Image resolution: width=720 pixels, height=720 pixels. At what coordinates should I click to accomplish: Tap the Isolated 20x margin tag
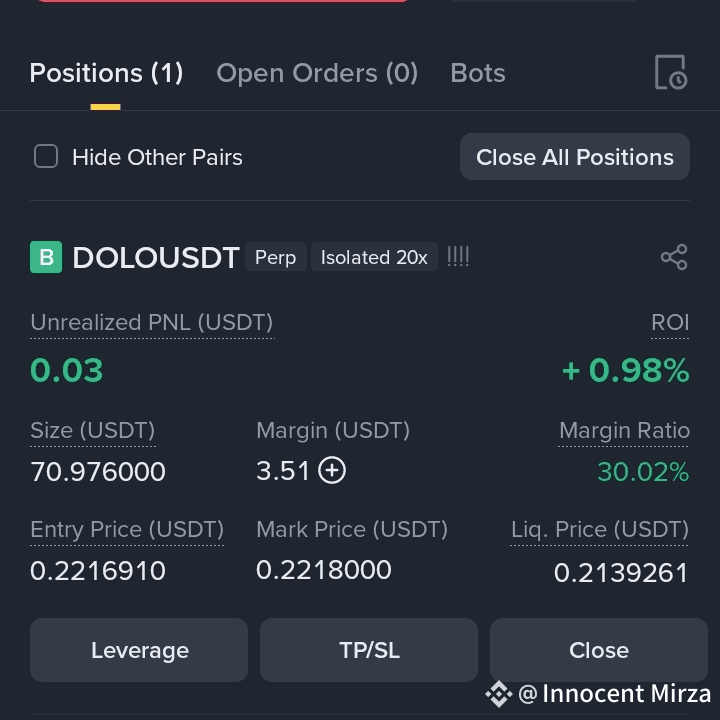coord(374,257)
